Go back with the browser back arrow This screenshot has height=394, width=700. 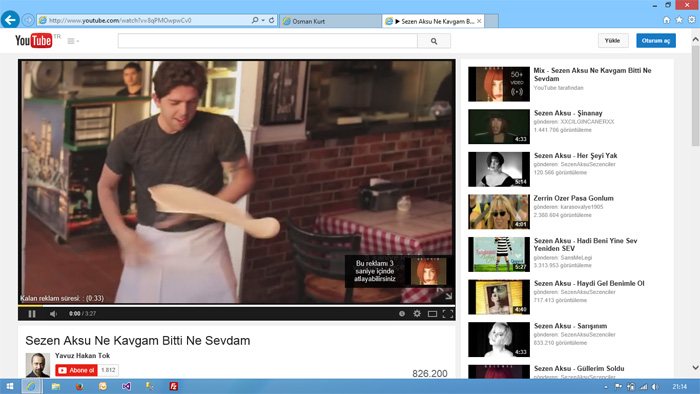[x=10, y=20]
